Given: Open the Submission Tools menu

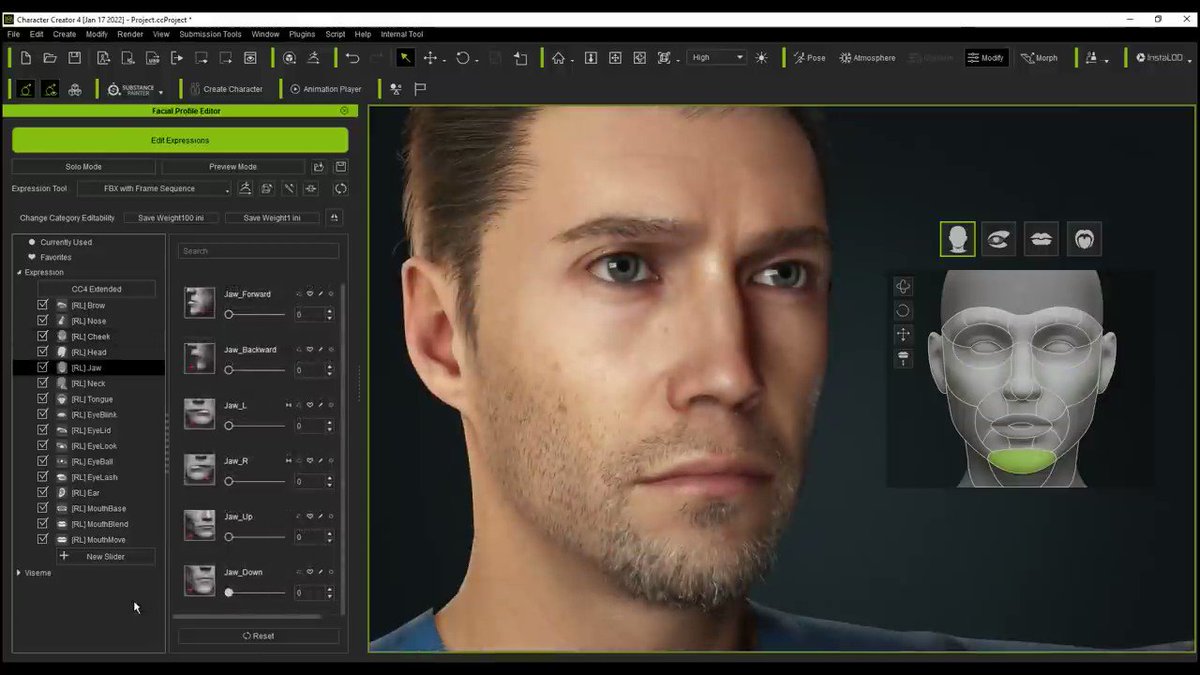Looking at the screenshot, I should (210, 34).
